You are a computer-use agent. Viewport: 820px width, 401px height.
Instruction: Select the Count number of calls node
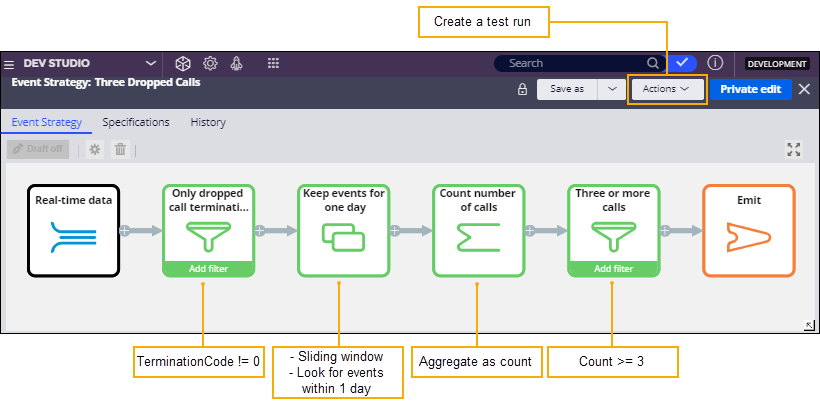(478, 231)
